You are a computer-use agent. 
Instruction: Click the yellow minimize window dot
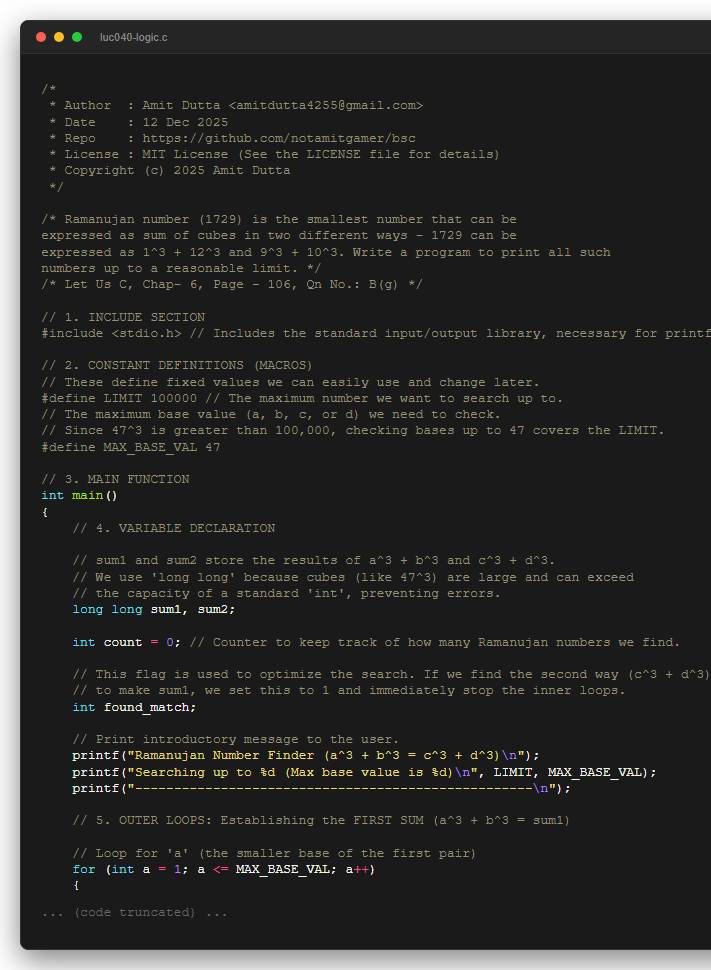[59, 37]
